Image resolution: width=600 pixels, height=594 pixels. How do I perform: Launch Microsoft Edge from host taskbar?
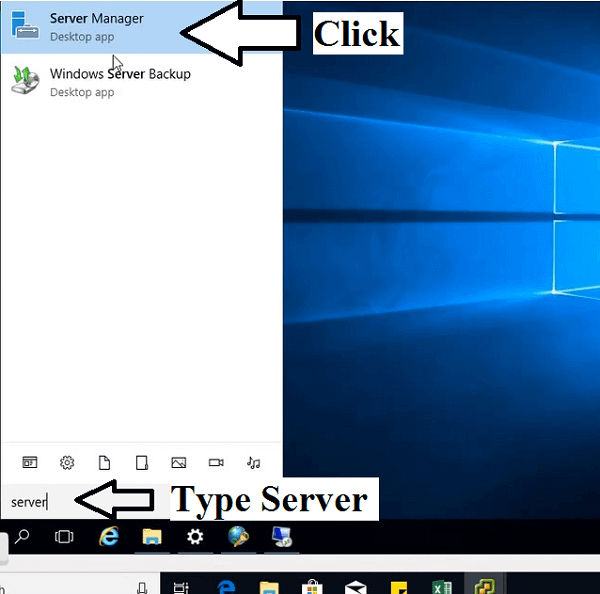[226, 587]
